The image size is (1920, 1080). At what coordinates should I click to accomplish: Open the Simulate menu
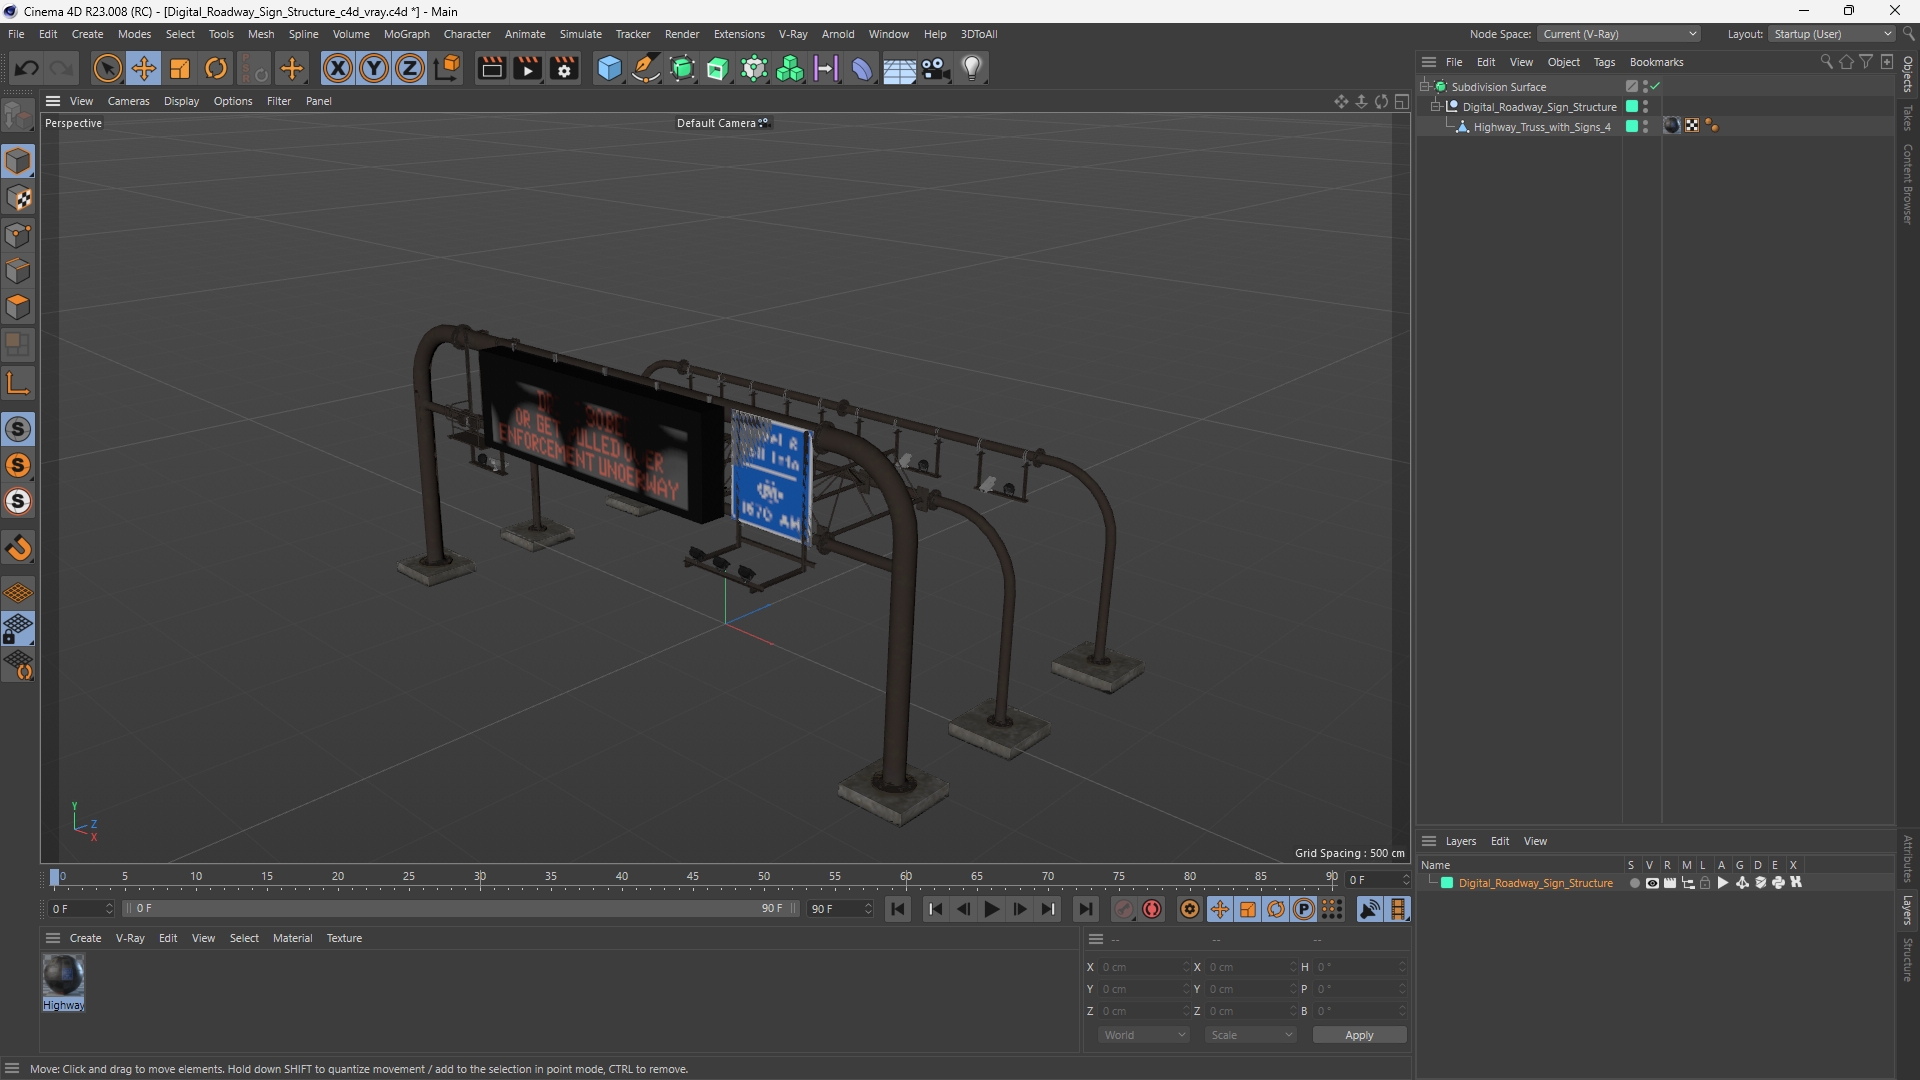pos(580,34)
